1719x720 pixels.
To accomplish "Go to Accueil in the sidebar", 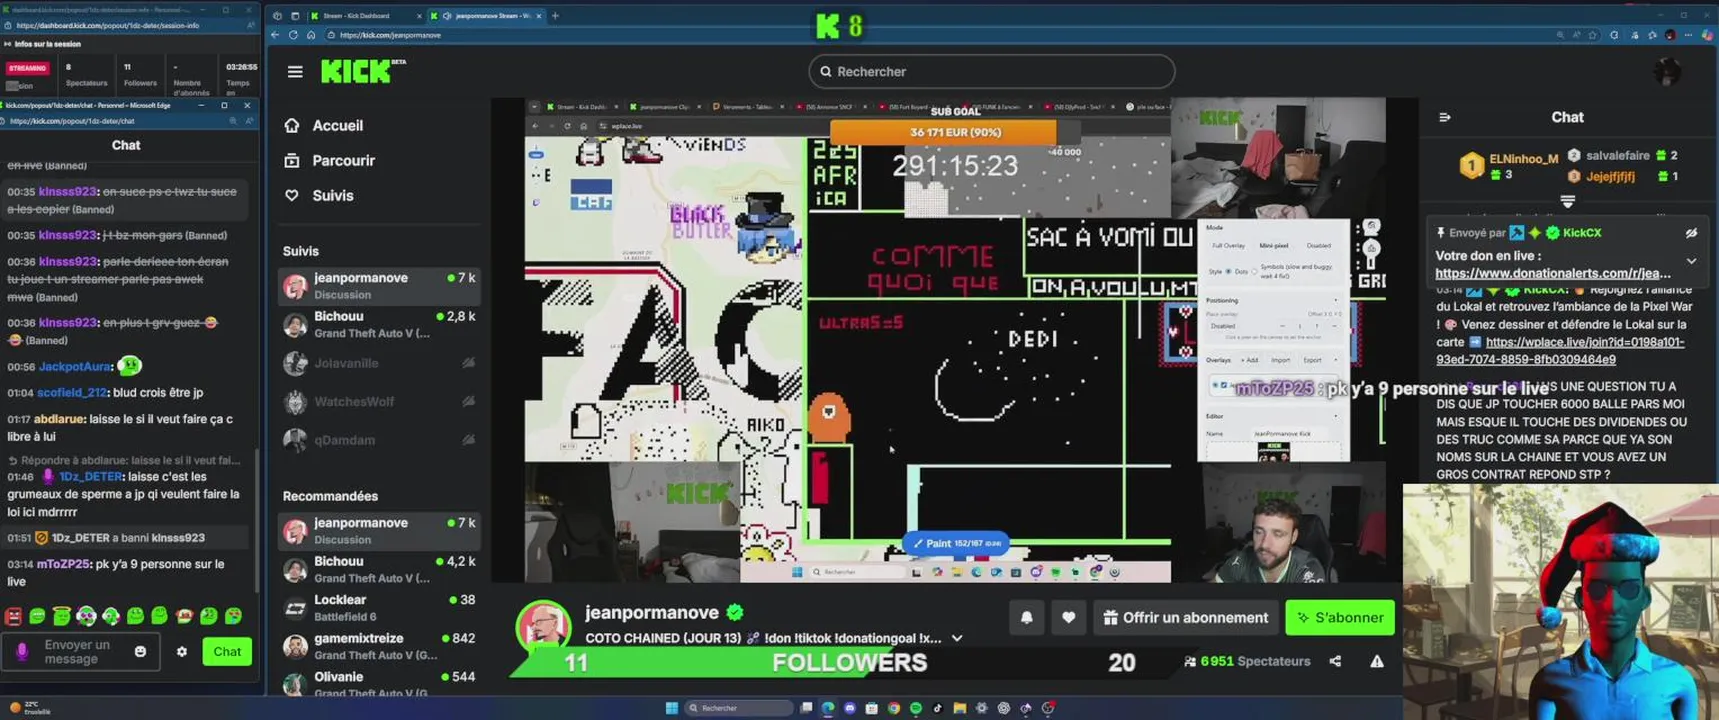I will pos(325,126).
